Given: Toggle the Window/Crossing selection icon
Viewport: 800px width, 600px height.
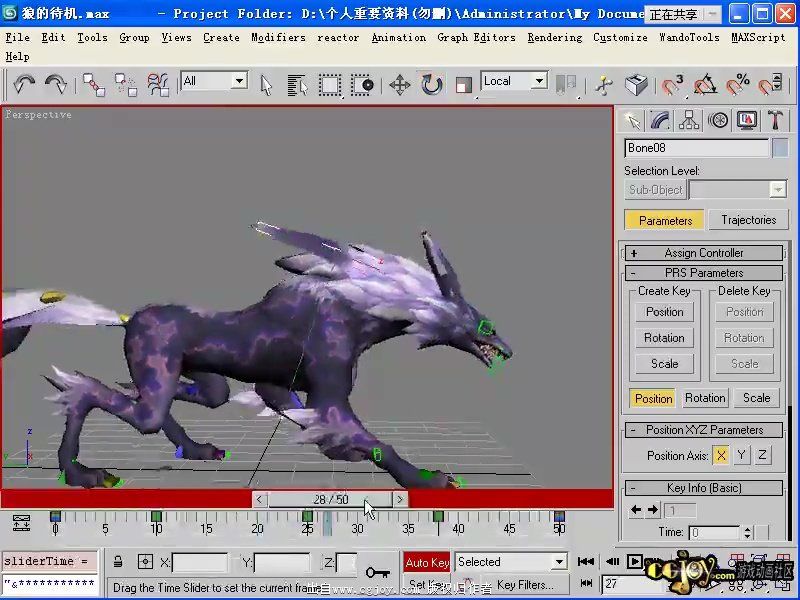Looking at the screenshot, I should (x=362, y=85).
